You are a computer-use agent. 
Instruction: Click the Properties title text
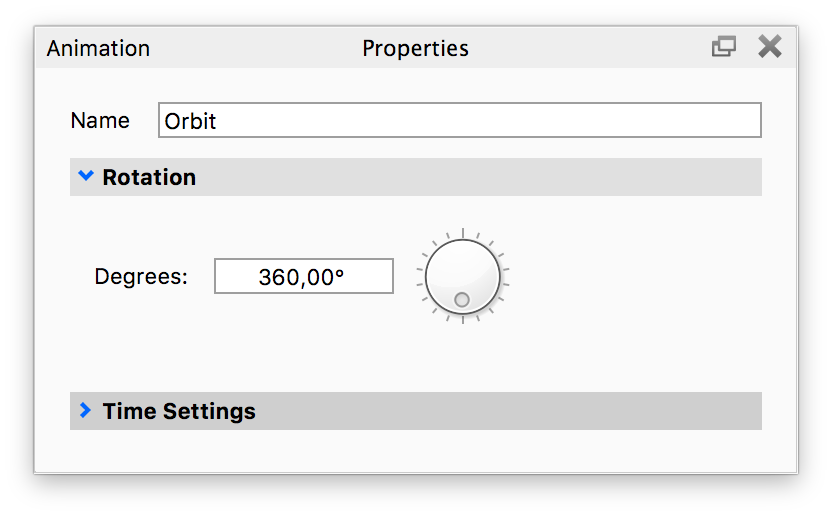[415, 48]
